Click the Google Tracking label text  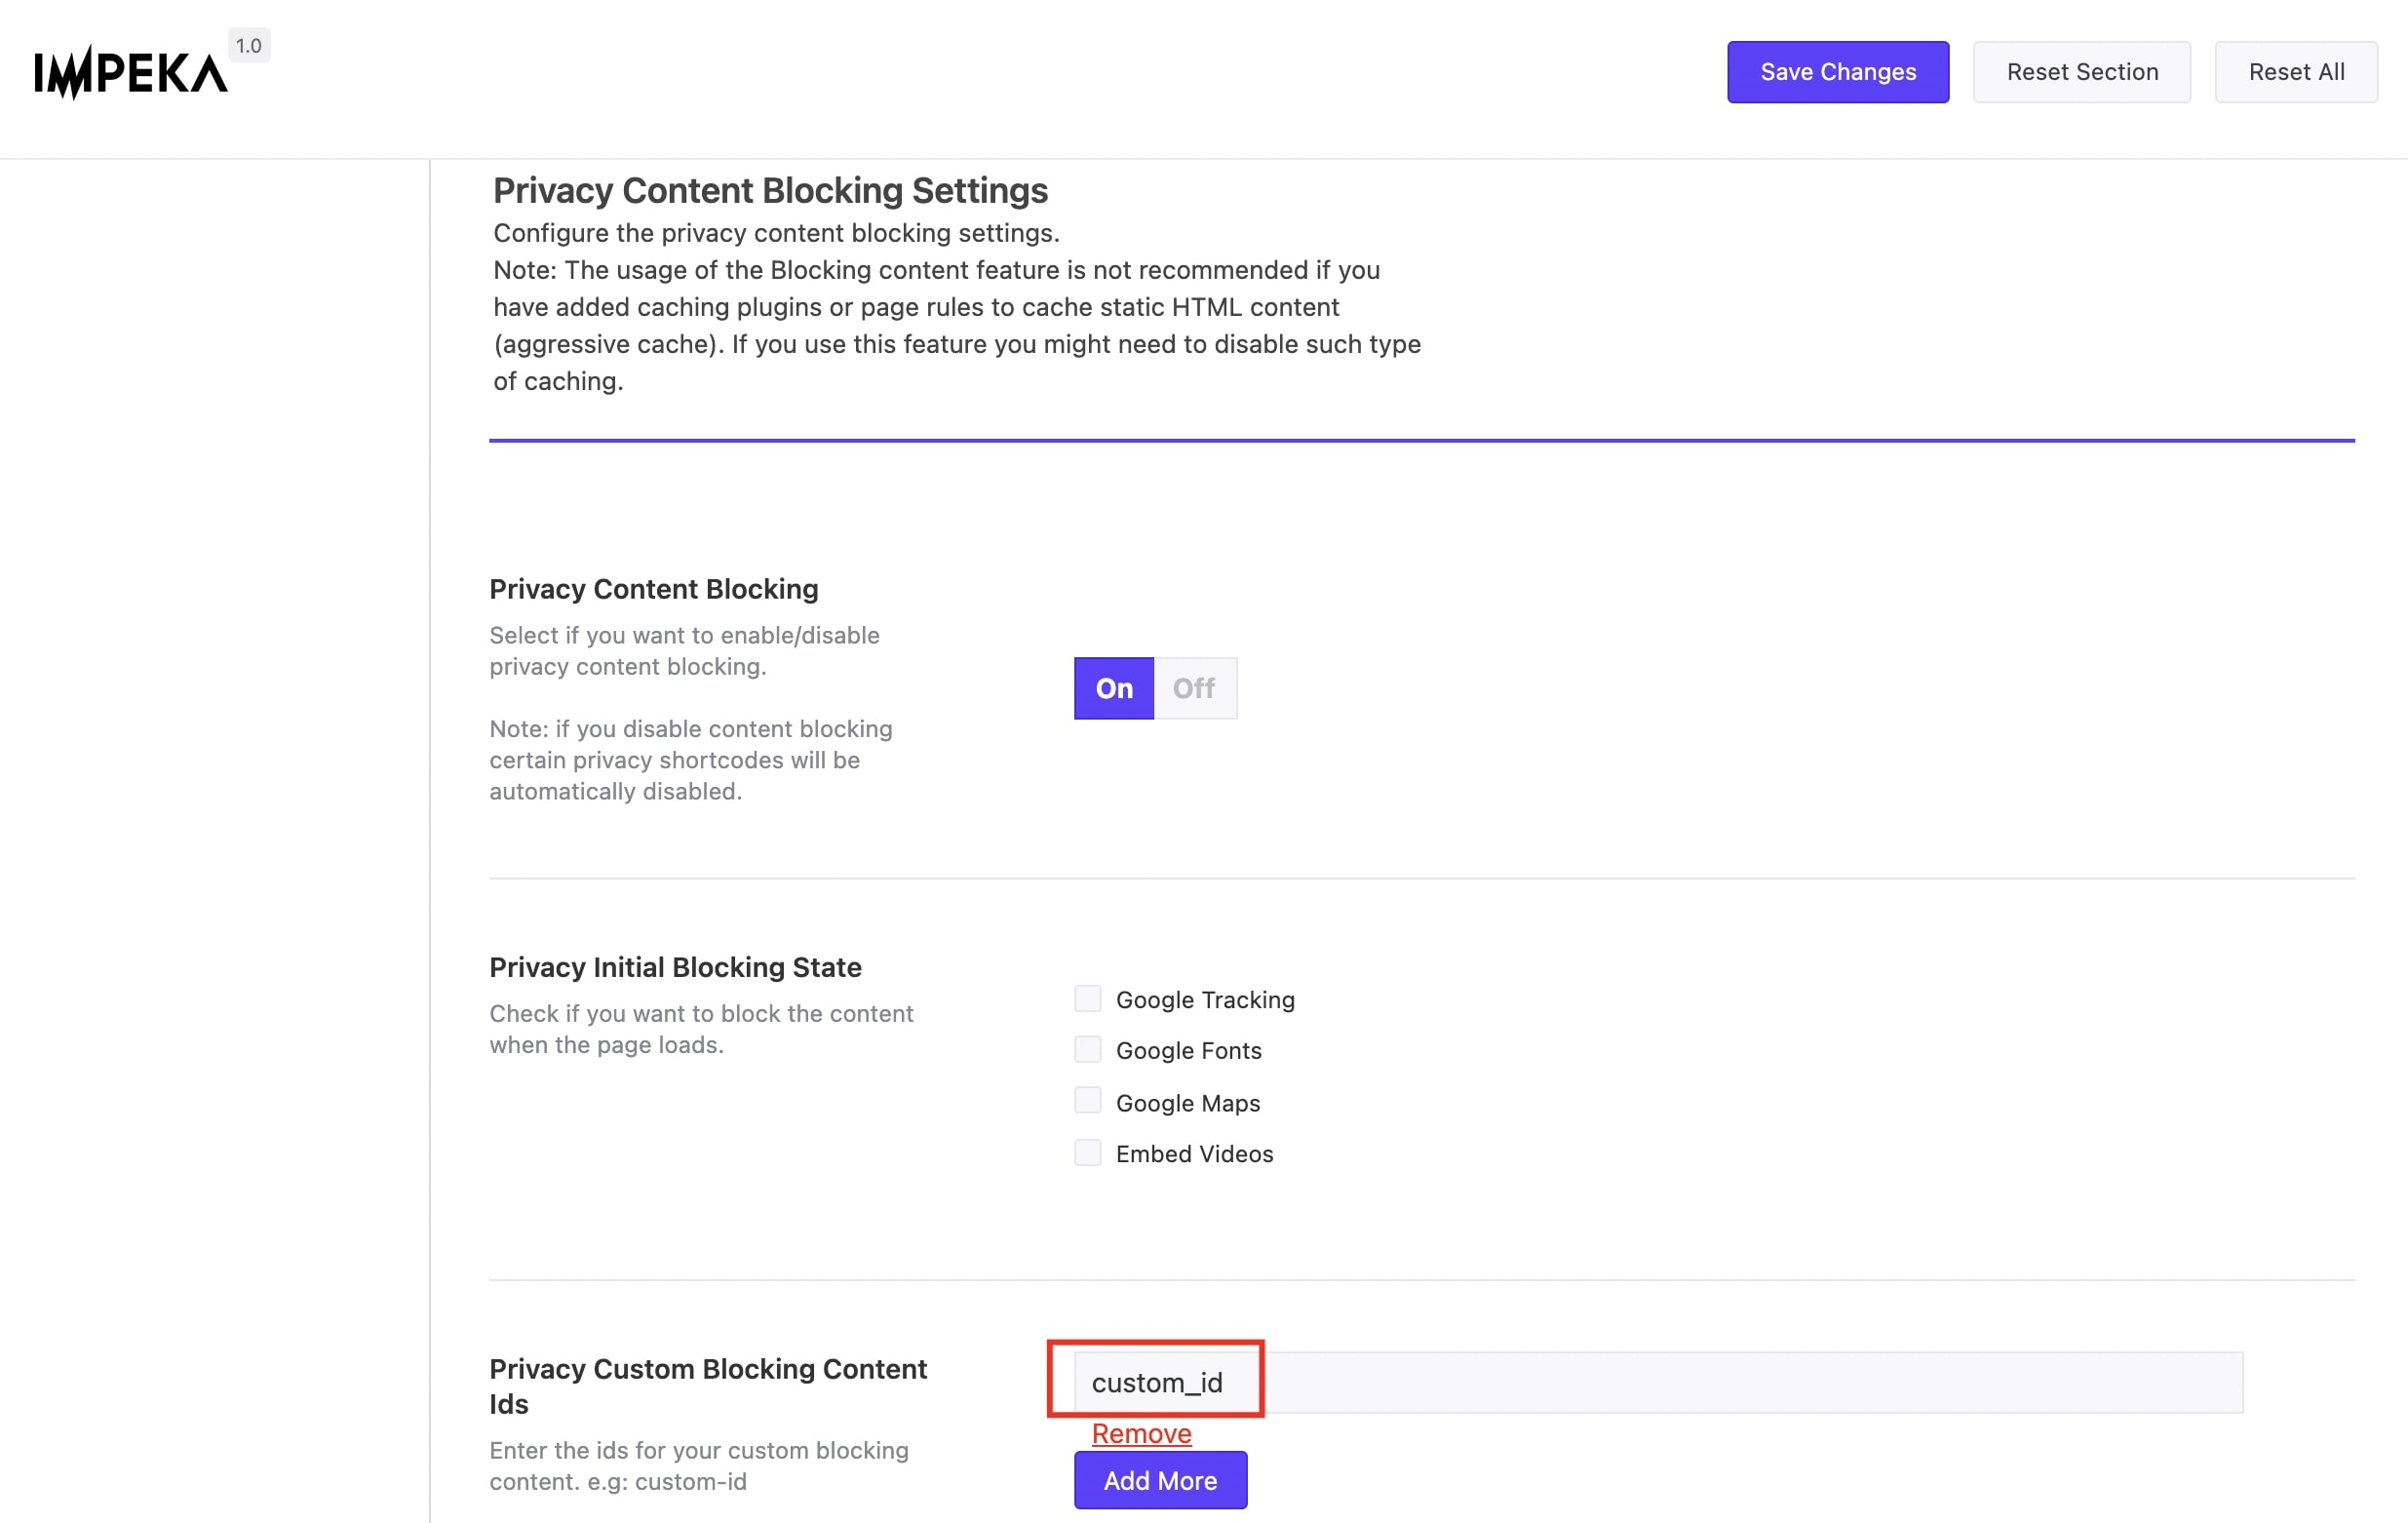click(x=1204, y=999)
